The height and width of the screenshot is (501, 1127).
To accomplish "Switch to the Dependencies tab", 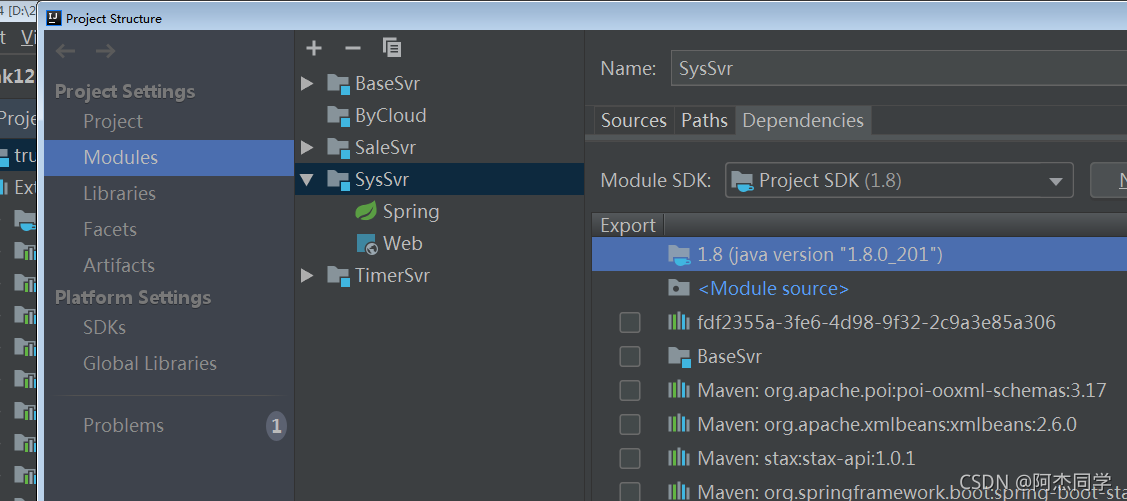I will click(803, 120).
